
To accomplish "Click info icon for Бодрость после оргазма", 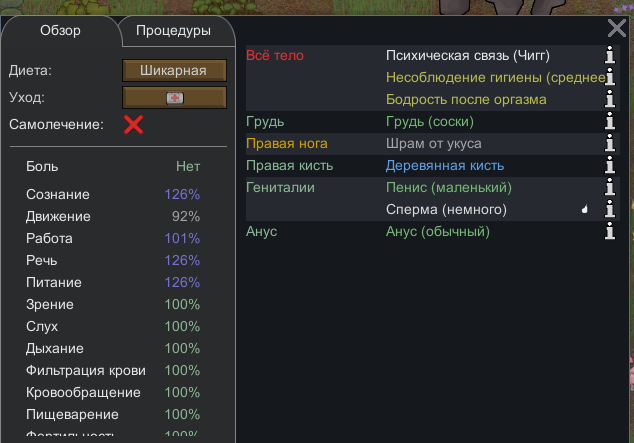I will click(608, 100).
